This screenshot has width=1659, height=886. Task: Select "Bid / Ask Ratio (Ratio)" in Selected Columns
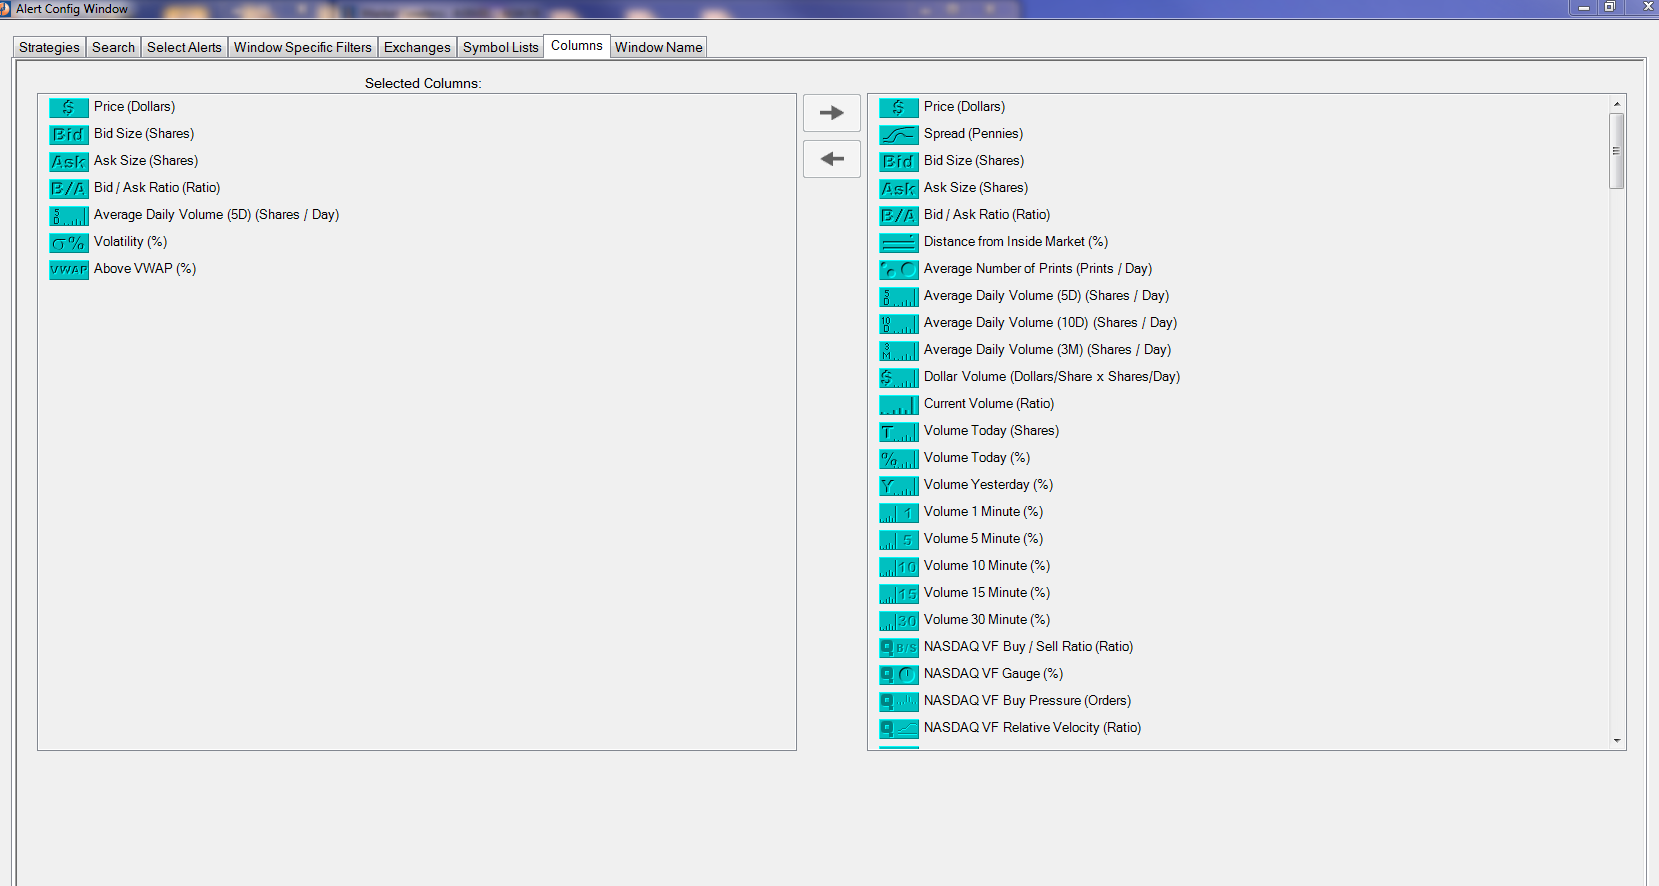157,188
